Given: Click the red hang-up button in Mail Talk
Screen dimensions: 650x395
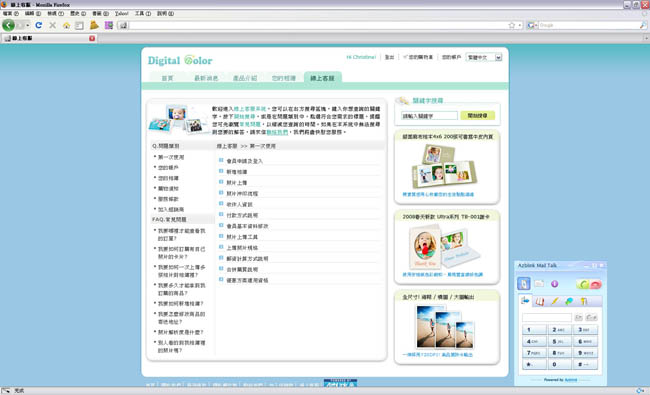Looking at the screenshot, I should point(595,284).
